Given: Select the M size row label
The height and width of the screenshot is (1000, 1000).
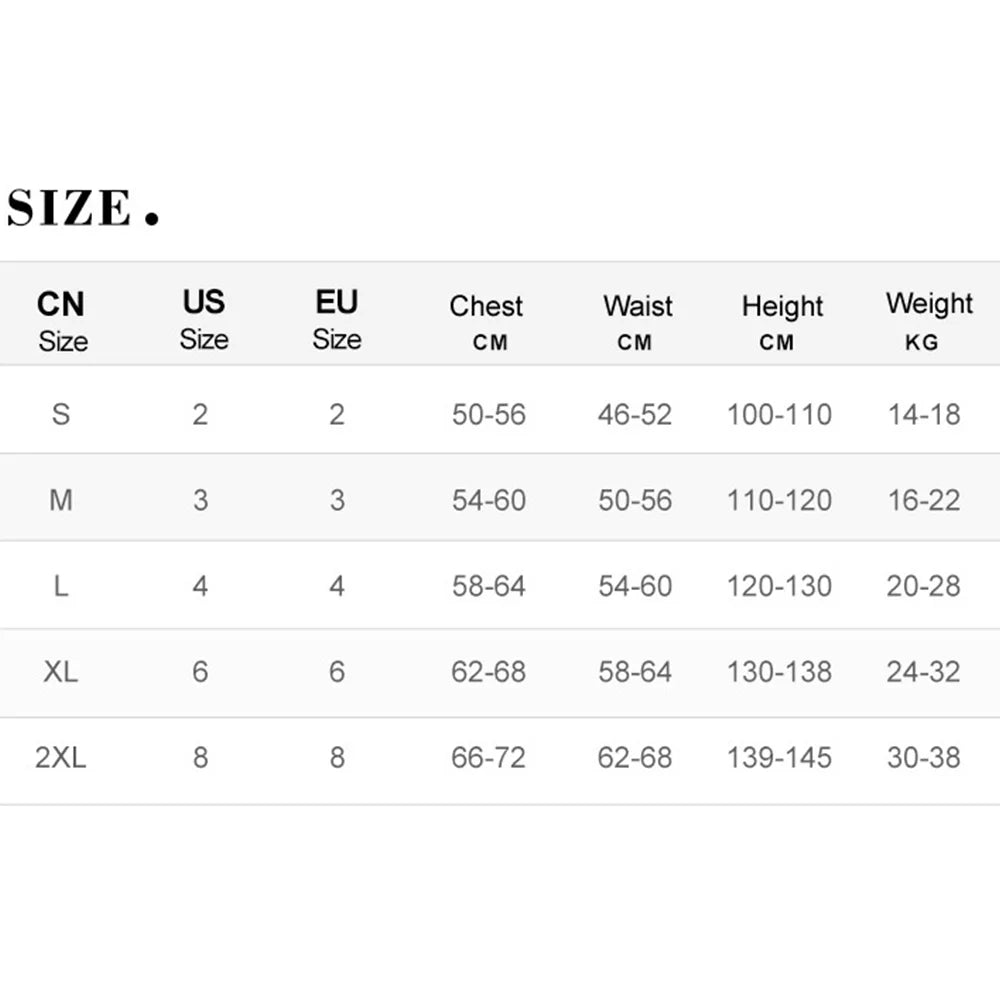Looking at the screenshot, I should click(x=61, y=500).
